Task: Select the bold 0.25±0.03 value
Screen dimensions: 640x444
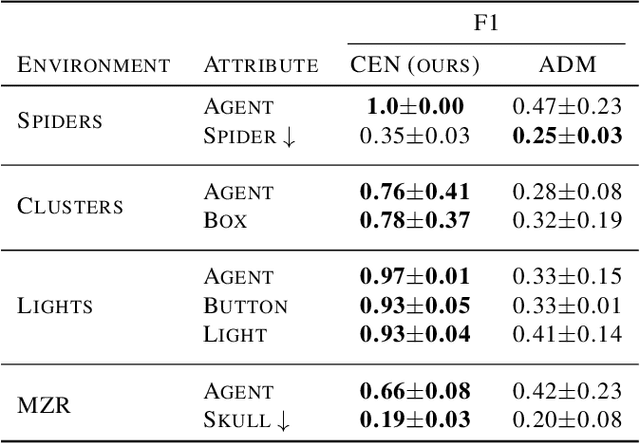Action: point(567,138)
